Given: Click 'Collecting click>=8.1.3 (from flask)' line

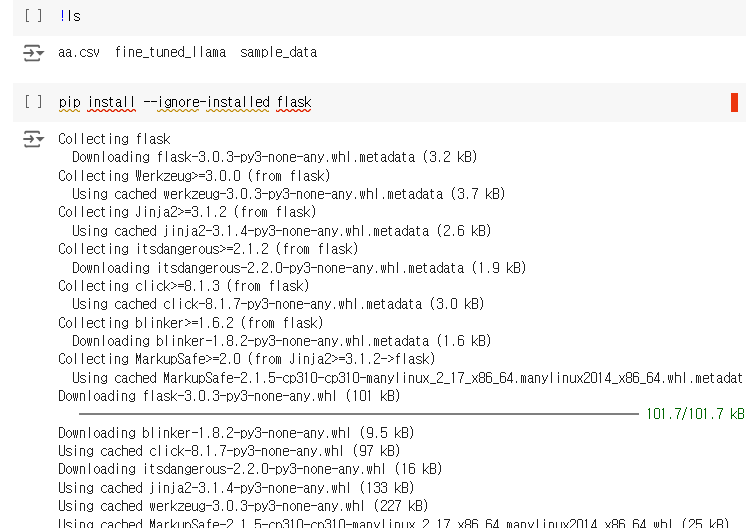Looking at the screenshot, I should click(184, 286).
